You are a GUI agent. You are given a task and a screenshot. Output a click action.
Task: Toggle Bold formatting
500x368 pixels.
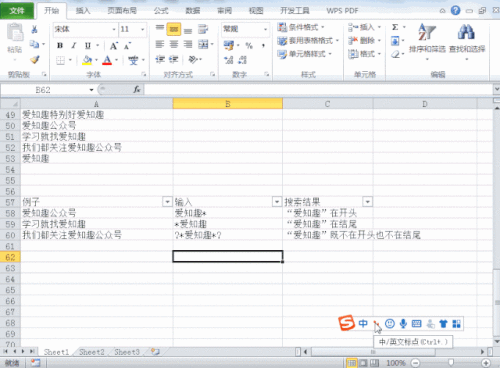point(60,45)
